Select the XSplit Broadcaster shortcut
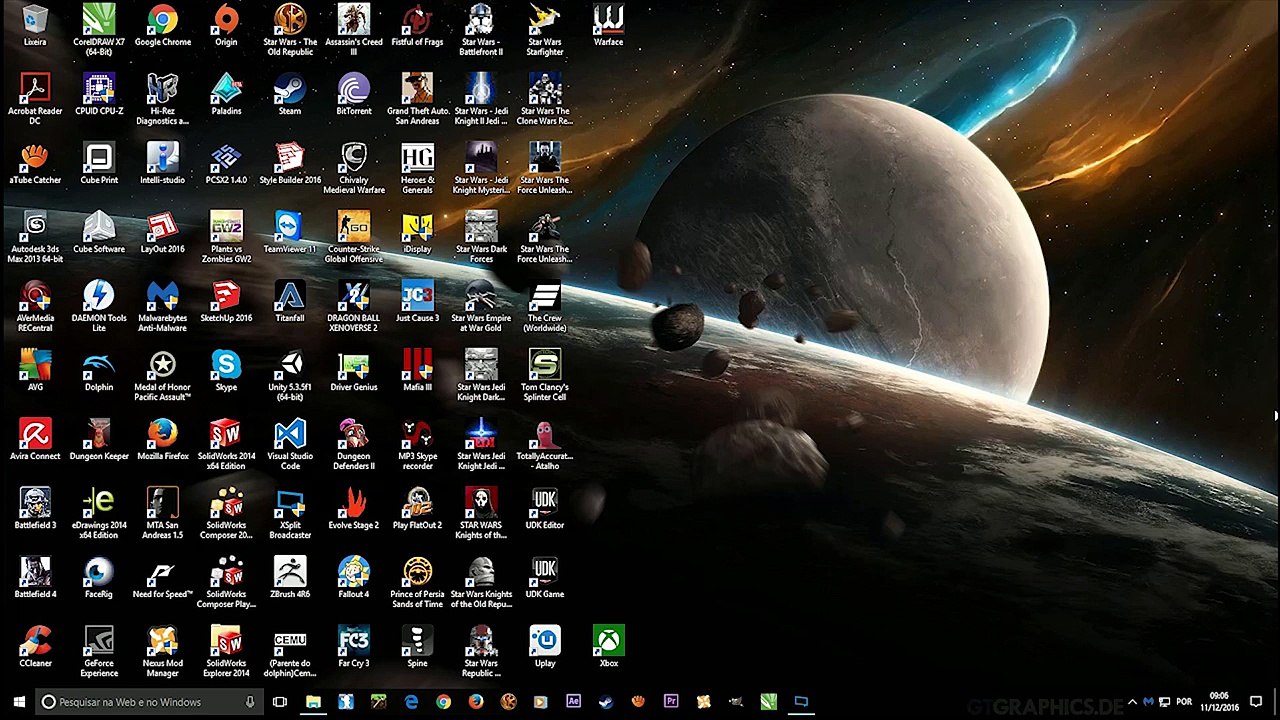Viewport: 1280px width, 720px height. click(x=290, y=513)
